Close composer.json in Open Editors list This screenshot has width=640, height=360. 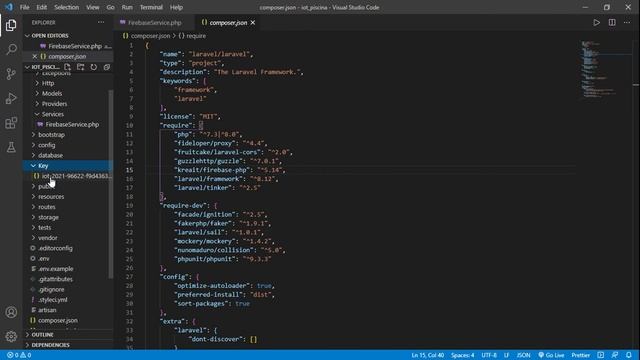click(x=34, y=56)
